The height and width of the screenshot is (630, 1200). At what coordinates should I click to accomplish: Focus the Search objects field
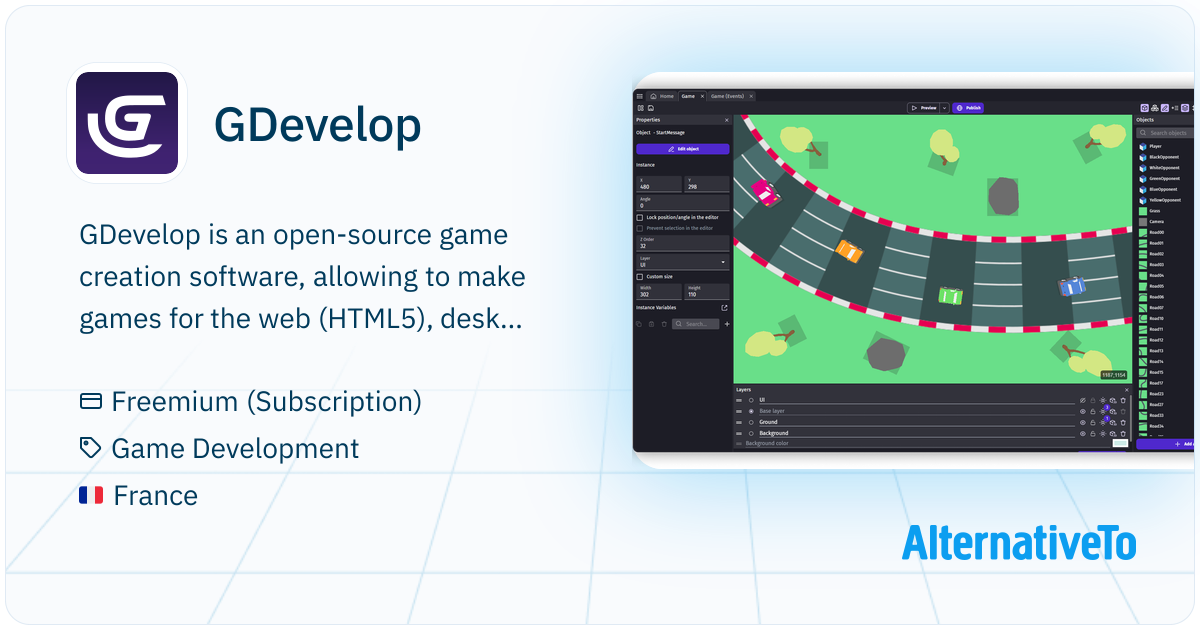pyautogui.click(x=1167, y=133)
